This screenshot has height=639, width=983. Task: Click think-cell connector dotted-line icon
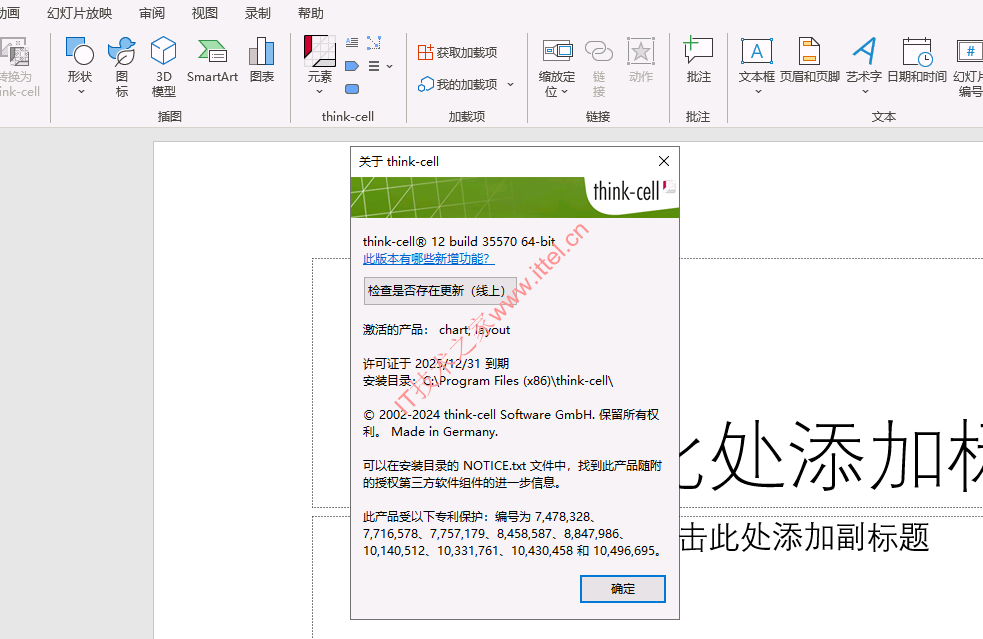click(x=374, y=43)
